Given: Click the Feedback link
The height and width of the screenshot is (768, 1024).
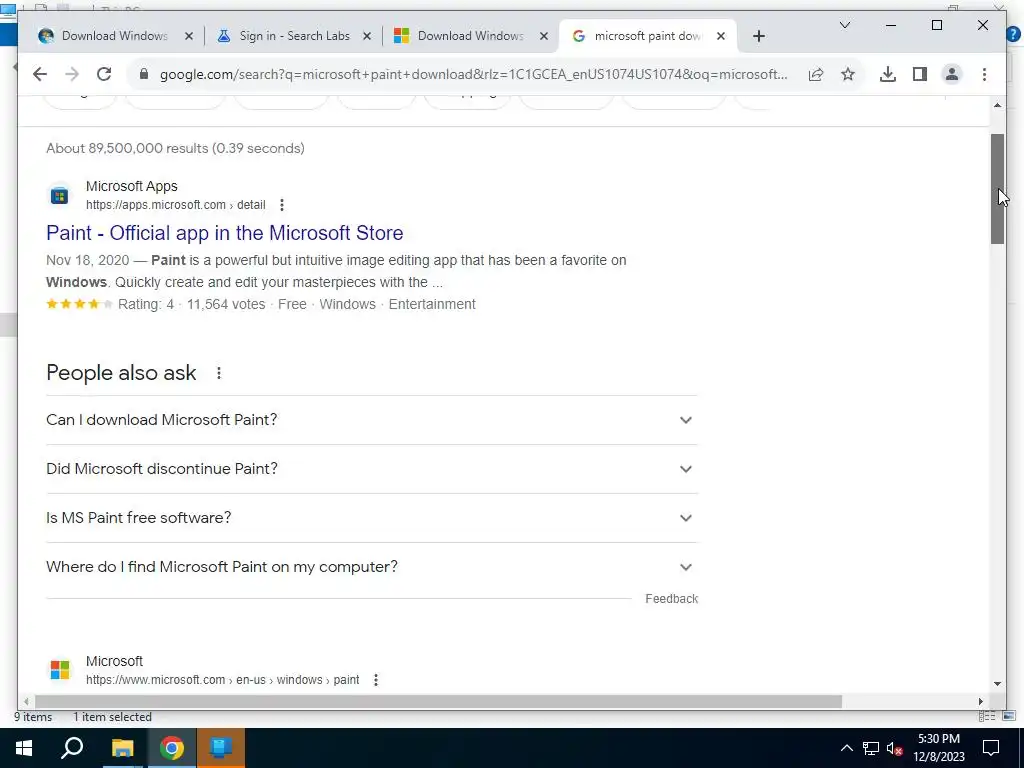Looking at the screenshot, I should 671,599.
